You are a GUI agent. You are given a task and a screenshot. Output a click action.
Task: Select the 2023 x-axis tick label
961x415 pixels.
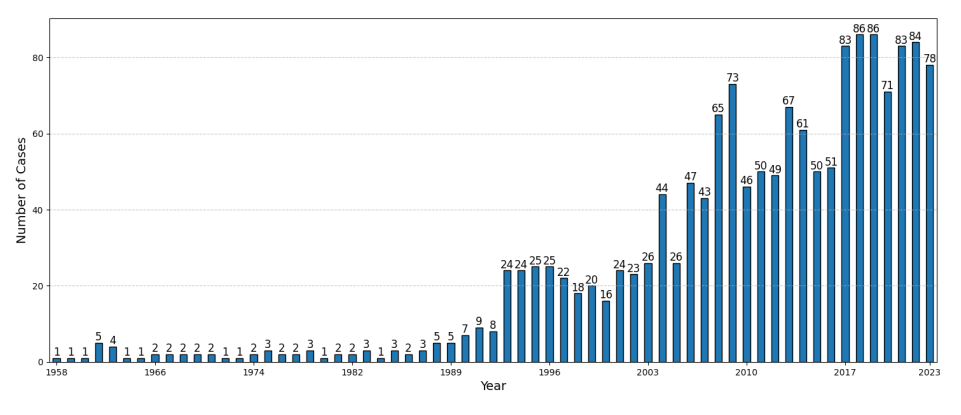pos(930,372)
